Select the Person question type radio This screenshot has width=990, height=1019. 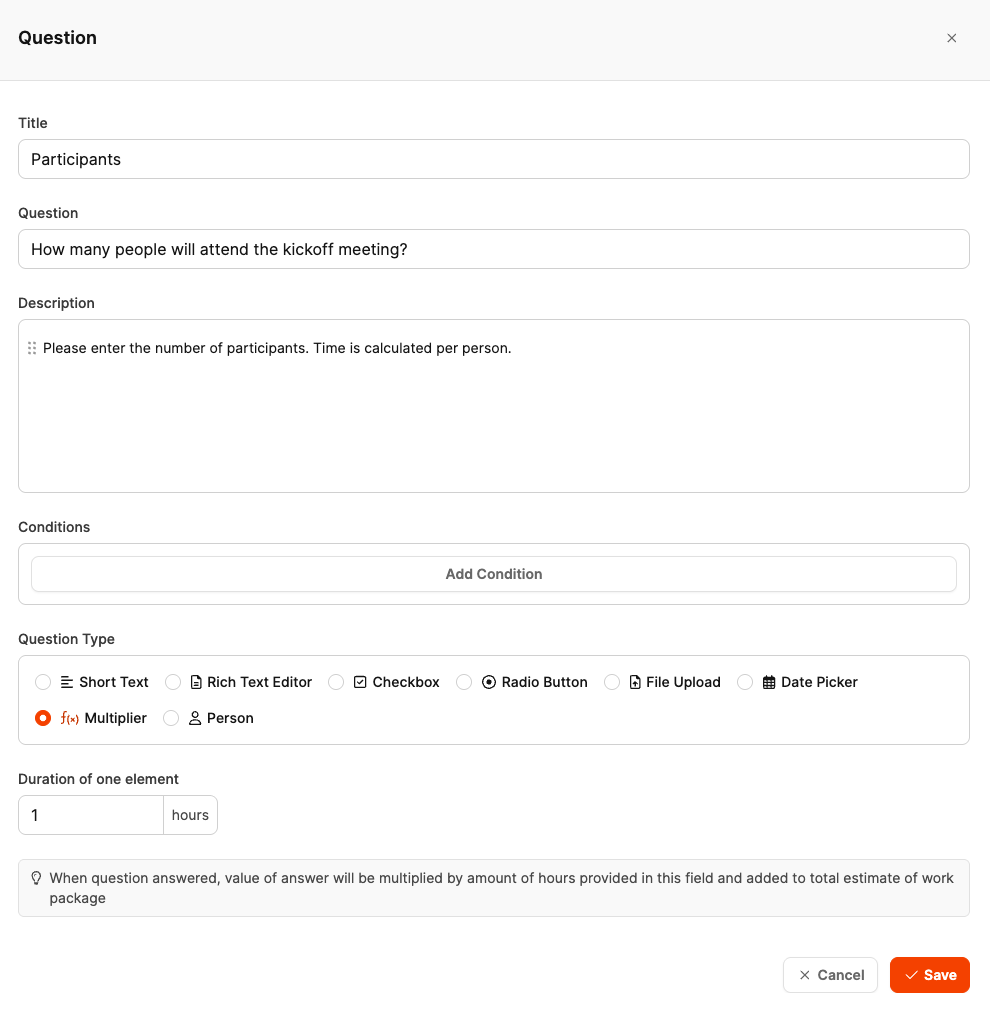point(171,718)
